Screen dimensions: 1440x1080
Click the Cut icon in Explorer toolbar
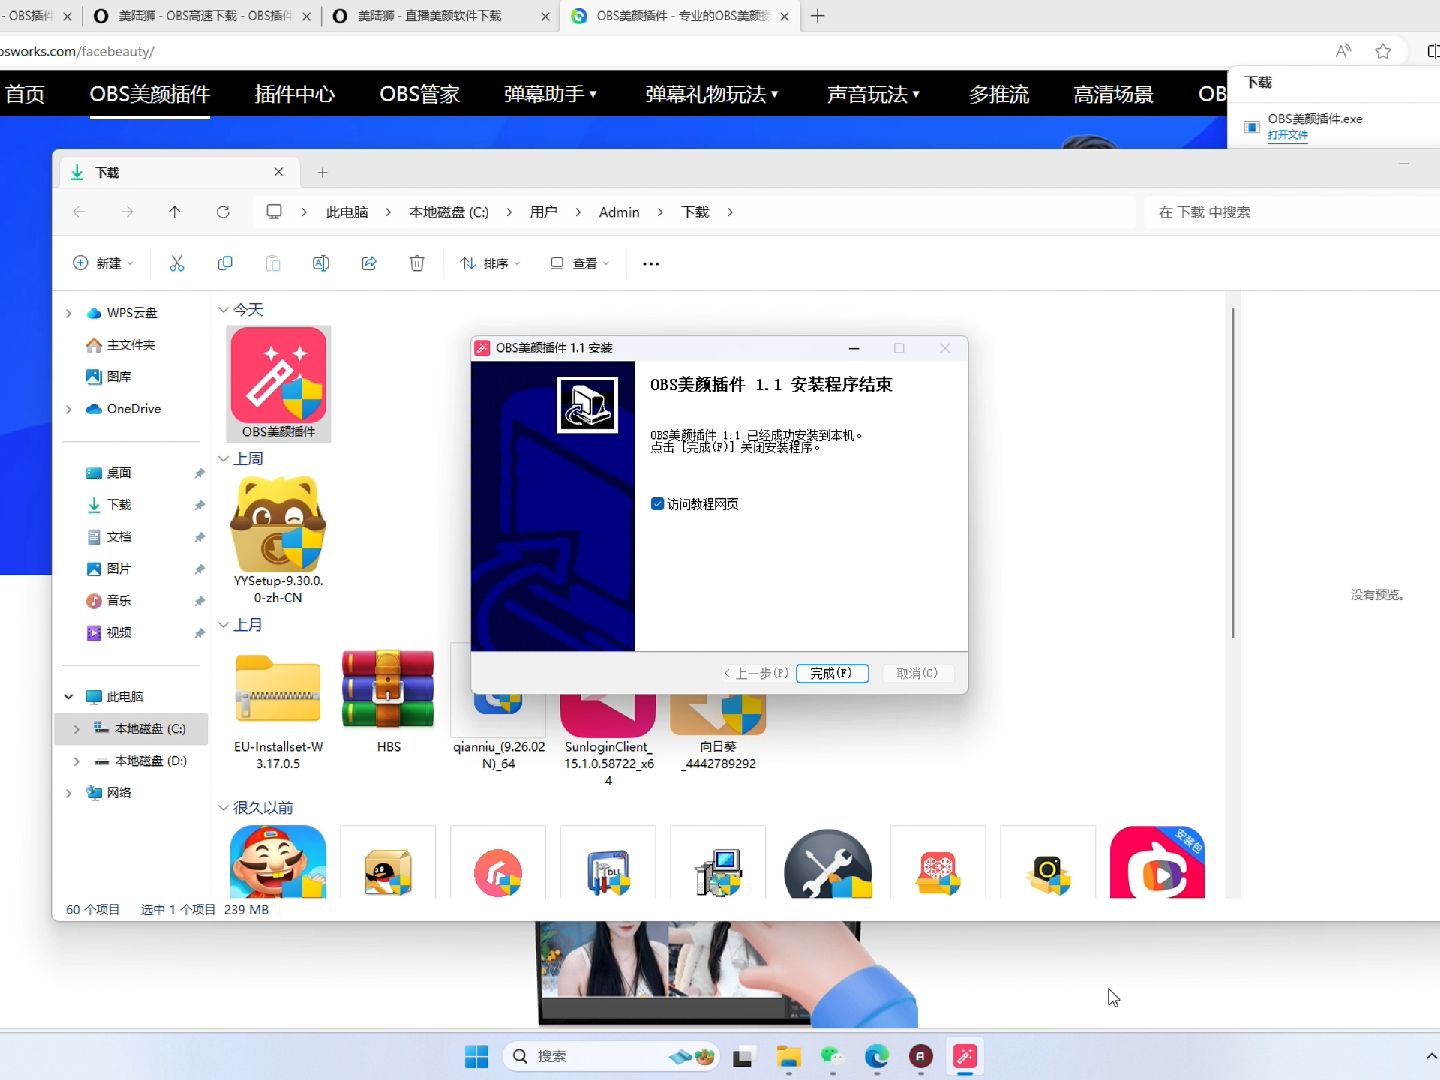(177, 263)
